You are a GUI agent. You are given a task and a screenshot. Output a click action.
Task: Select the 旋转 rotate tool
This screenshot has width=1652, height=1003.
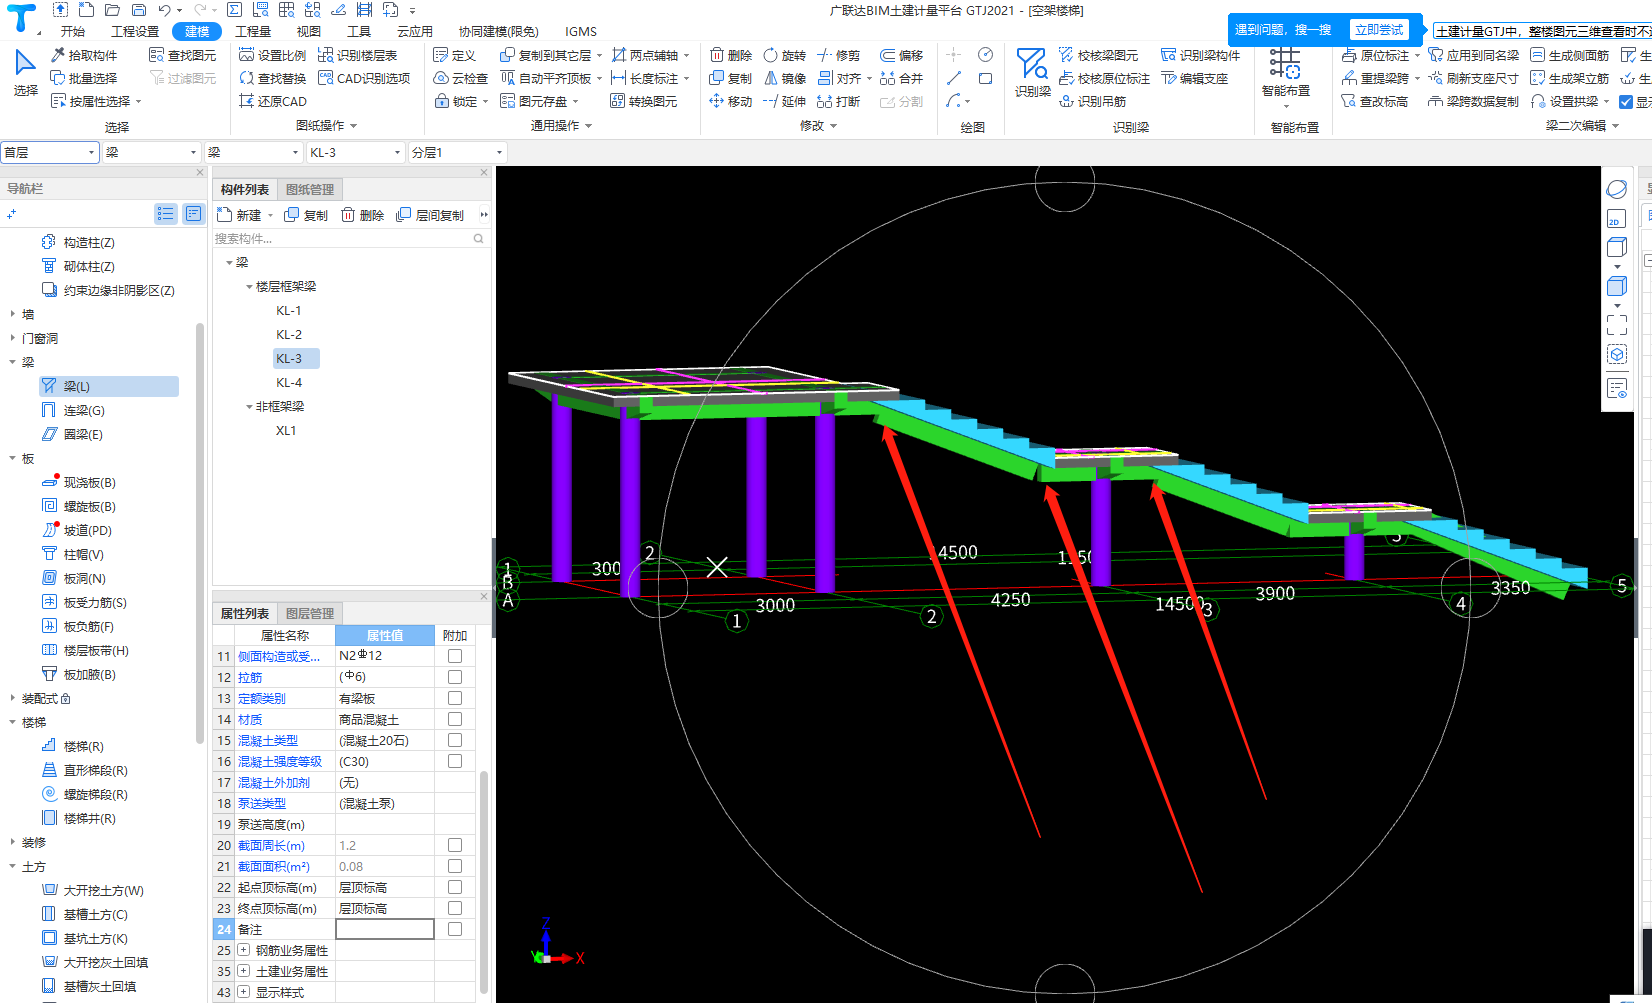click(784, 55)
